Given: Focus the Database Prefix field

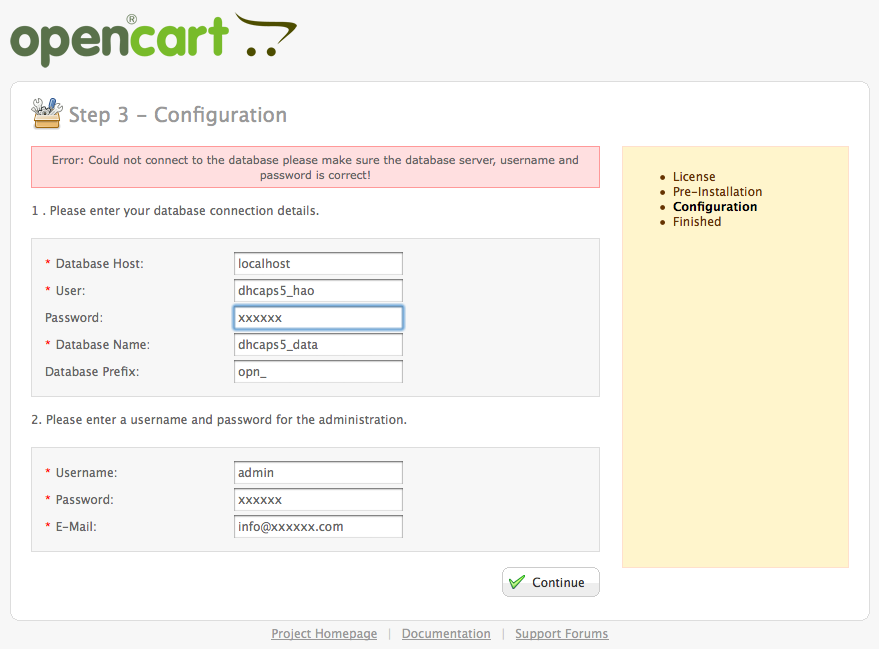Looking at the screenshot, I should (318, 372).
